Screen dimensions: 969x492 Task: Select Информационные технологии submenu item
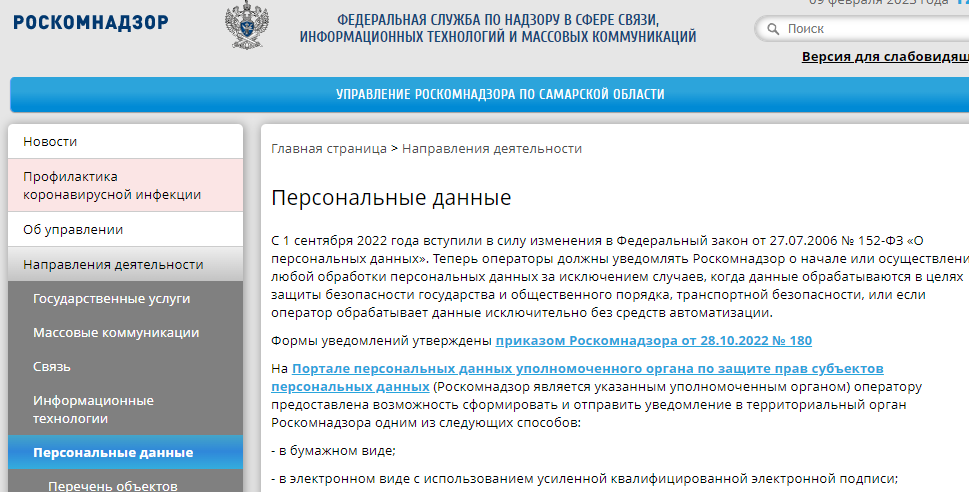point(125,409)
